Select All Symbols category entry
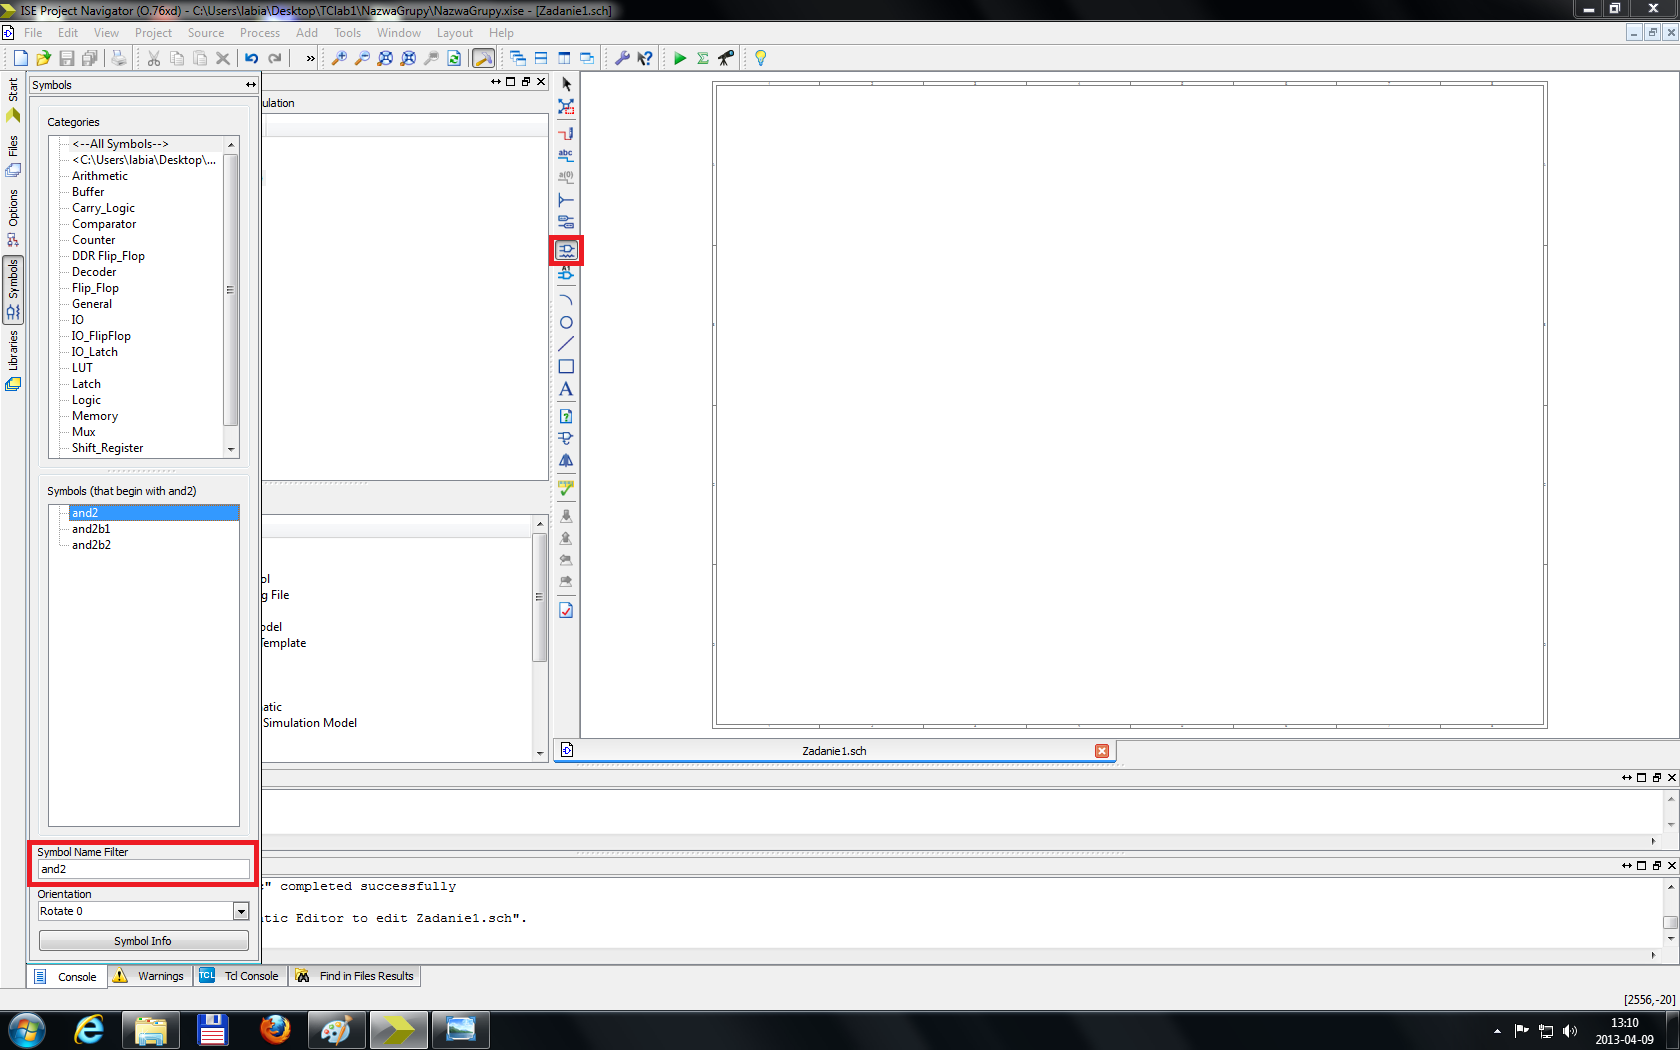Viewport: 1680px width, 1050px height. [120, 144]
